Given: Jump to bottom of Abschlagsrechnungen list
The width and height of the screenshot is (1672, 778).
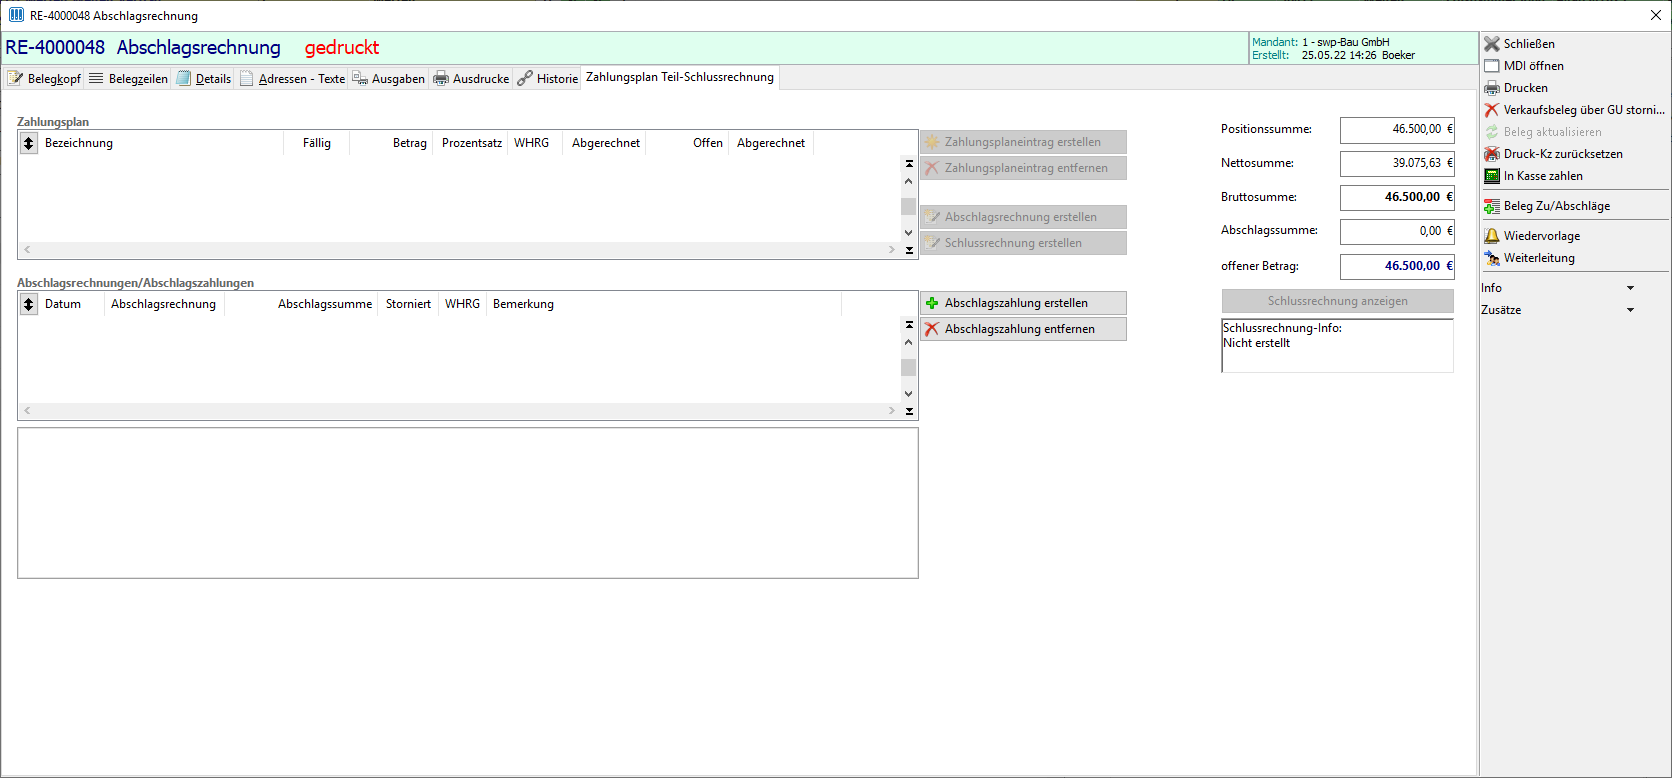Looking at the screenshot, I should tap(909, 411).
